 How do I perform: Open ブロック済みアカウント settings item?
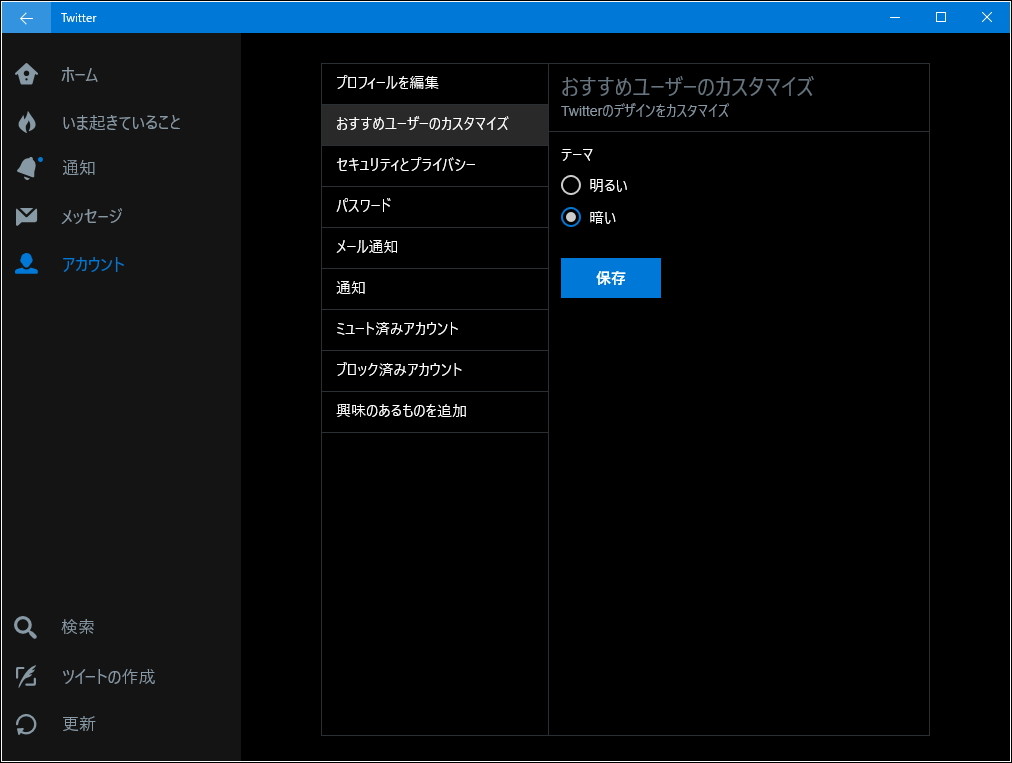pyautogui.click(x=435, y=371)
